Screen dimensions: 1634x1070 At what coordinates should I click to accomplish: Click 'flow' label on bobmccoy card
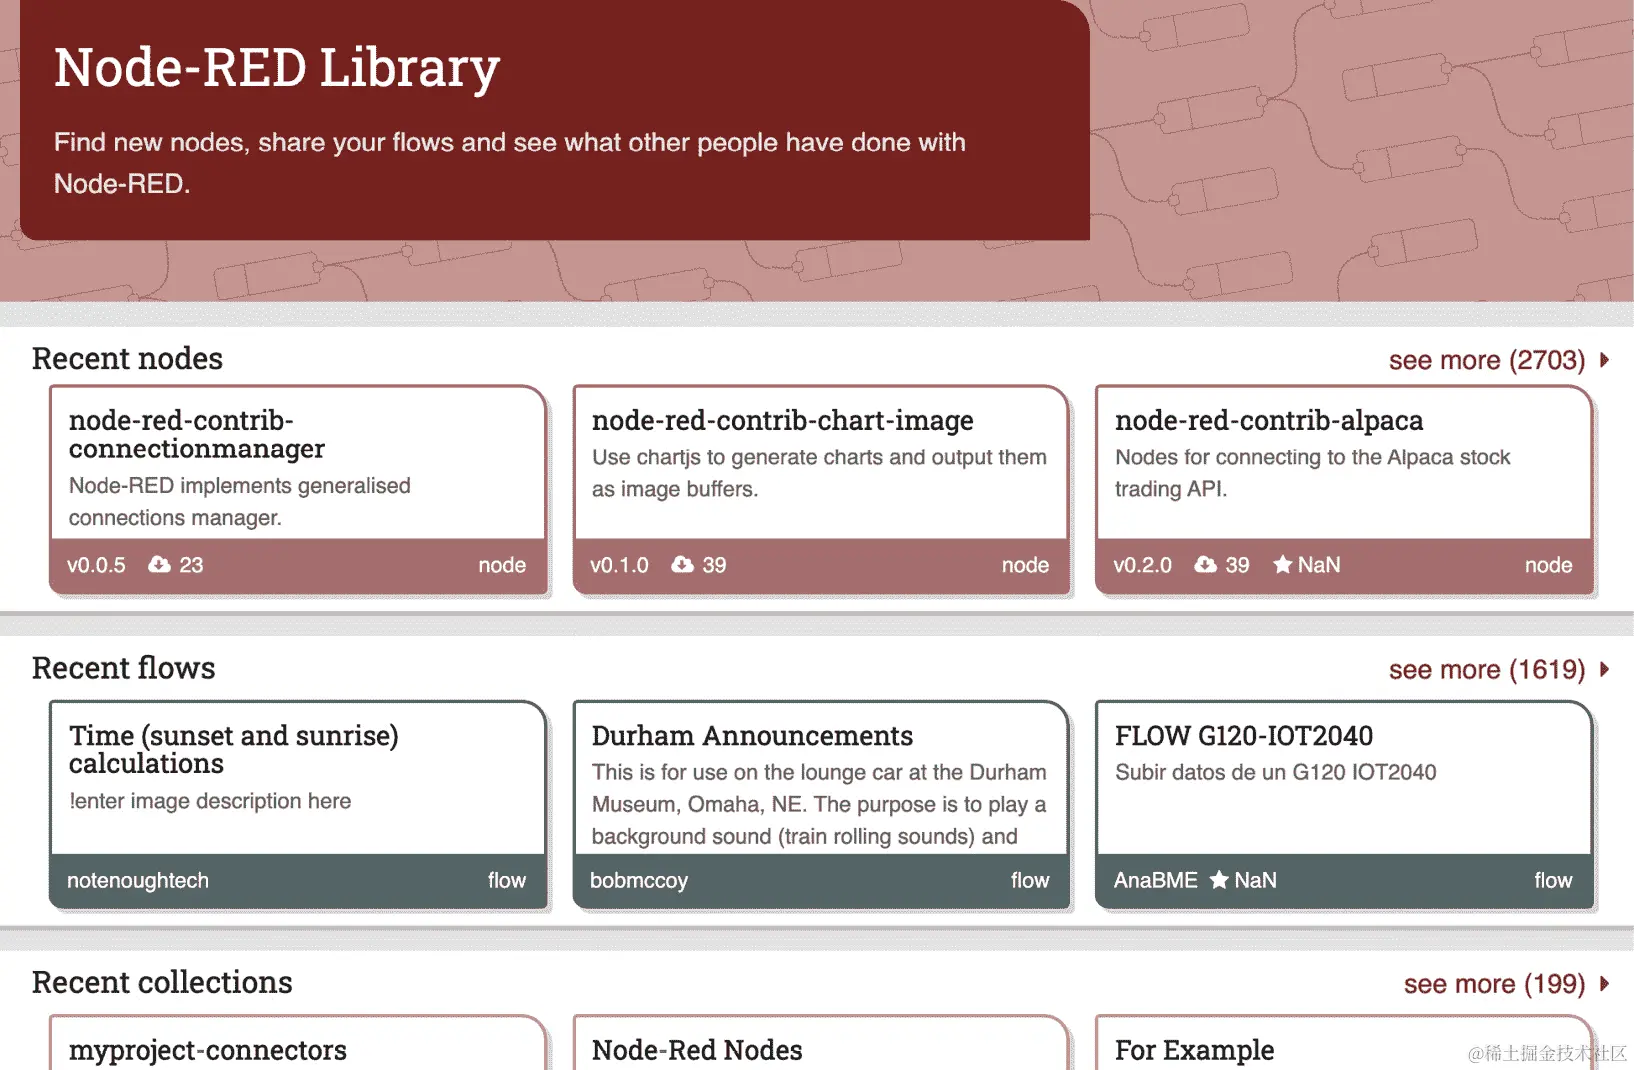coord(1030,881)
